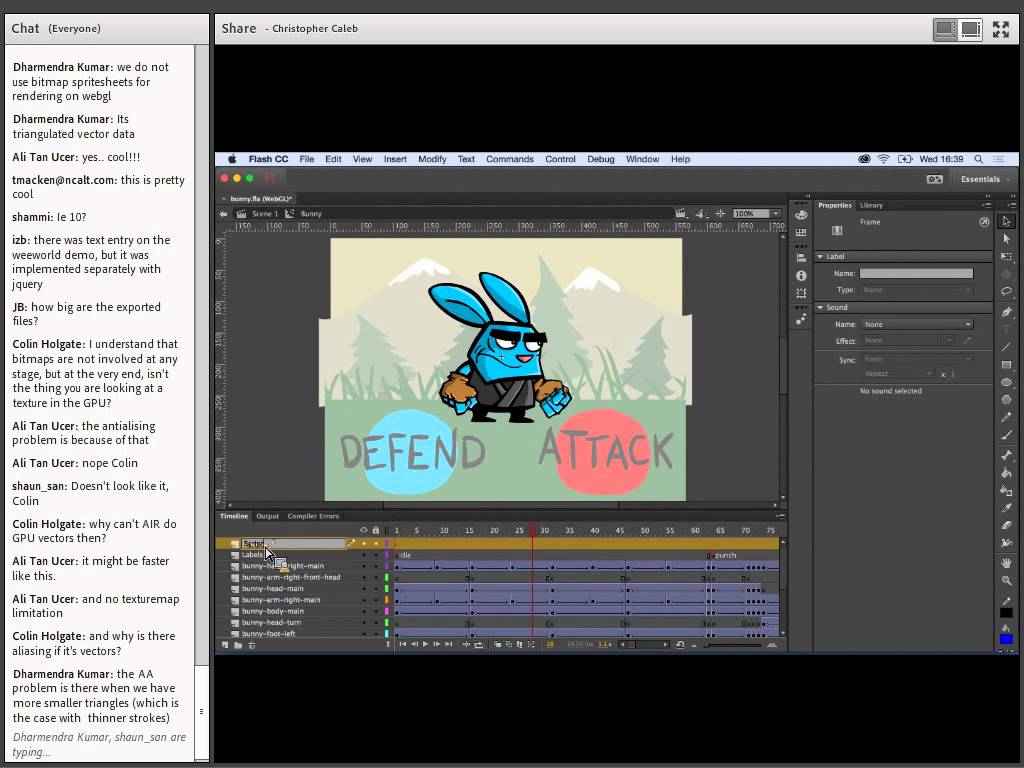The height and width of the screenshot is (768, 1024).
Task: Select the Rectangle tool
Action: (x=1006, y=365)
